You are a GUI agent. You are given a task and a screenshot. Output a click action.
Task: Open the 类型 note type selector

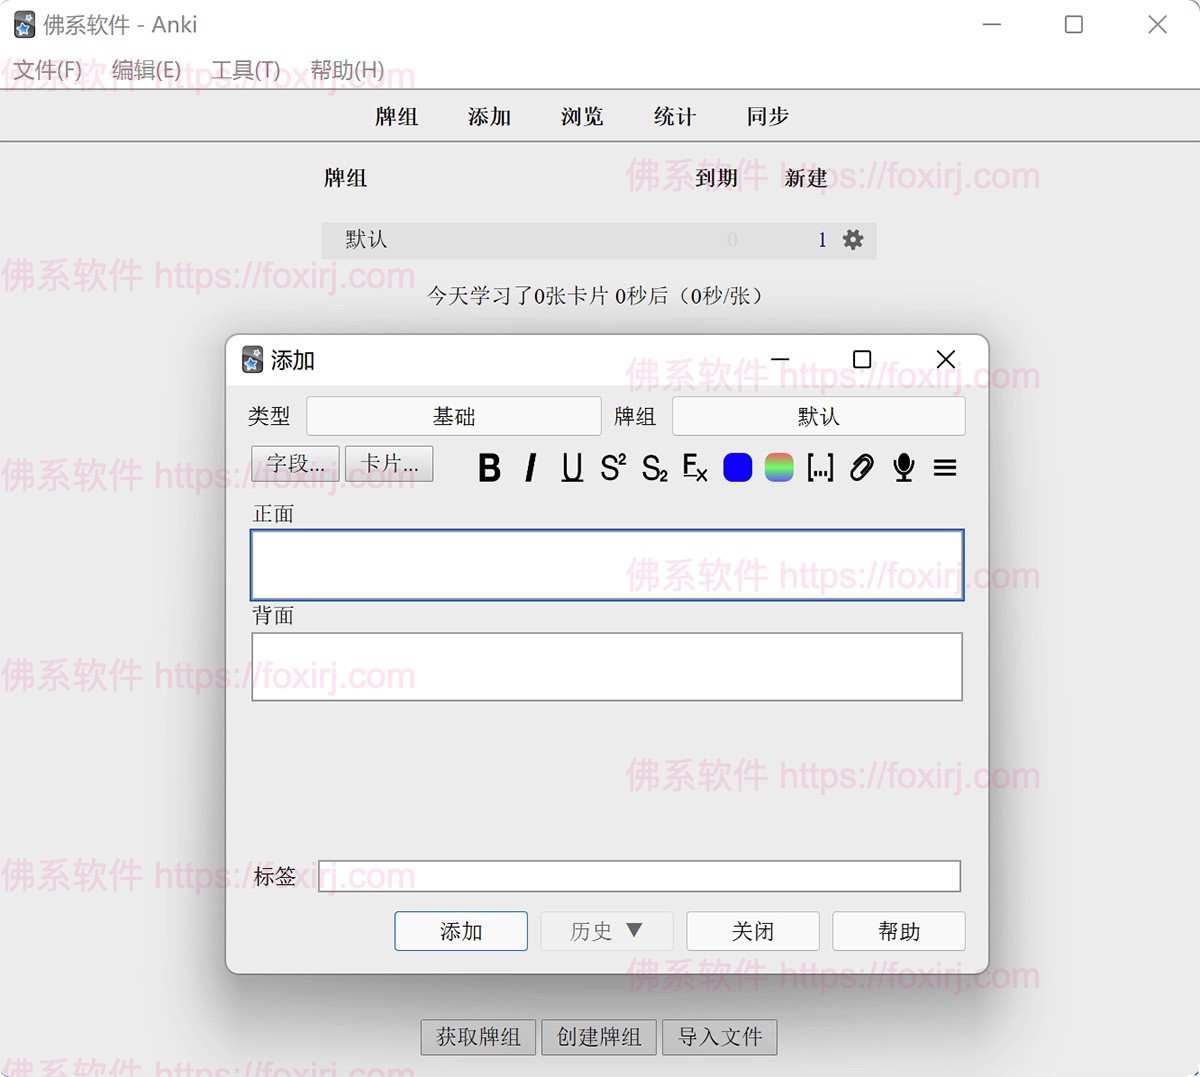pyautogui.click(x=453, y=416)
